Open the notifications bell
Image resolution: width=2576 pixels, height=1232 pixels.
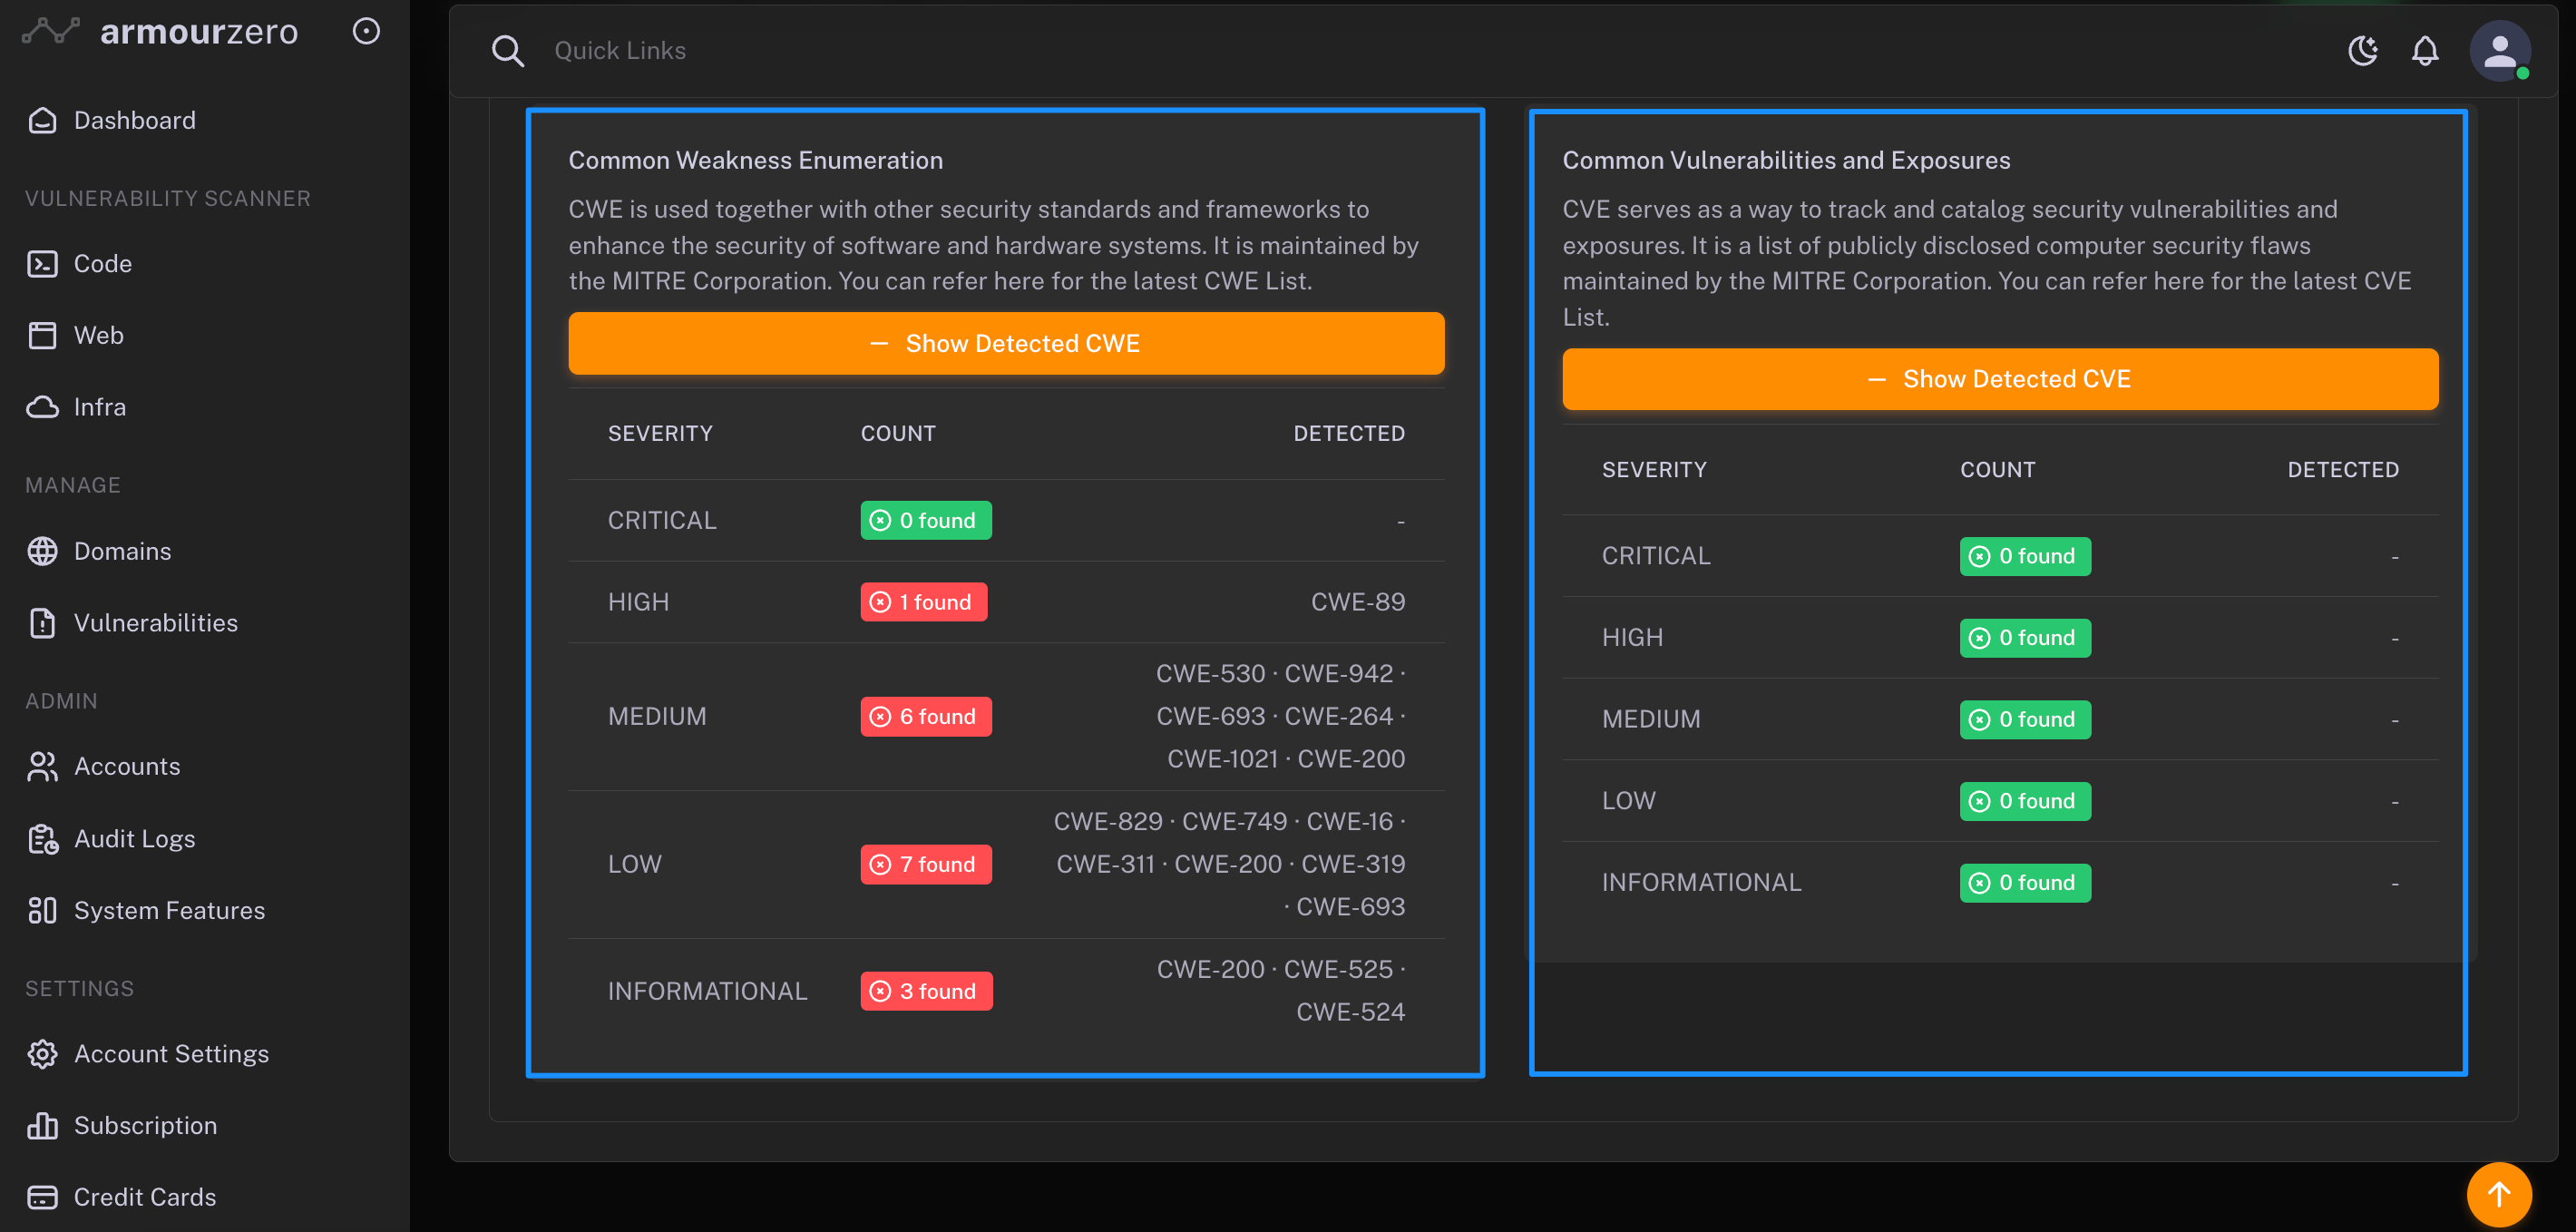[x=2425, y=50]
